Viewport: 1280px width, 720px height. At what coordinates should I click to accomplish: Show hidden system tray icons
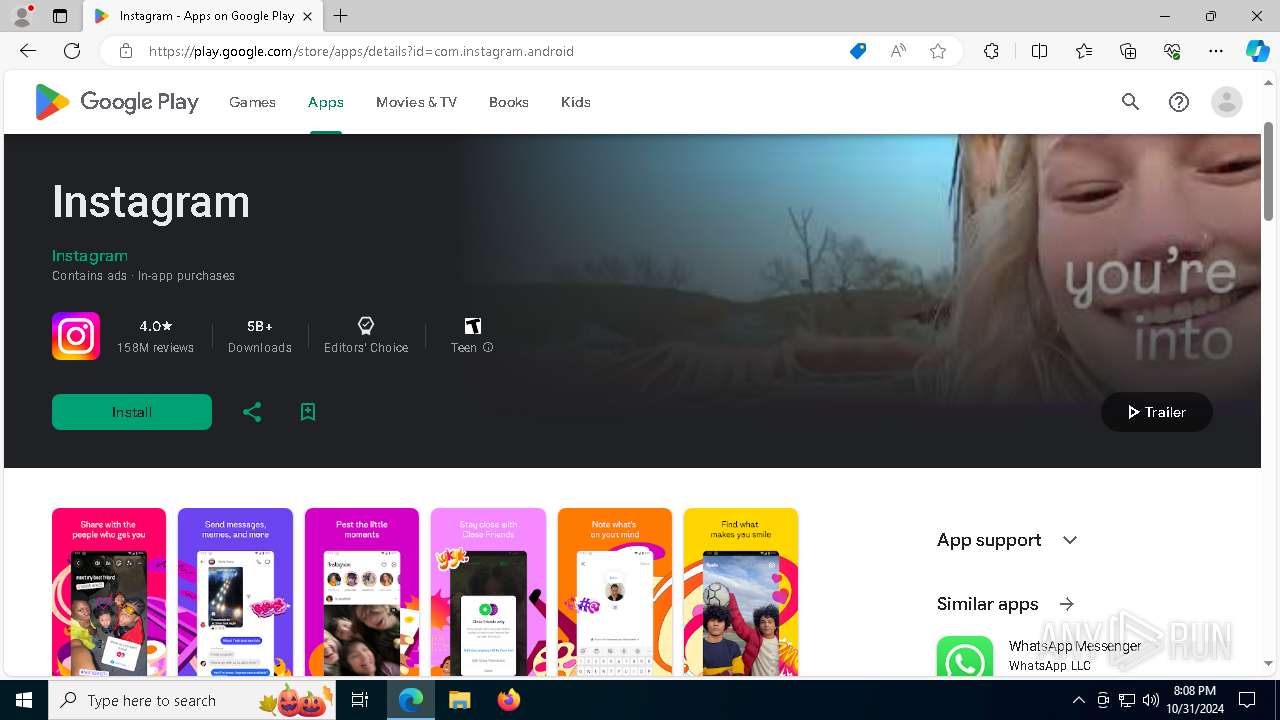pyautogui.click(x=1078, y=700)
